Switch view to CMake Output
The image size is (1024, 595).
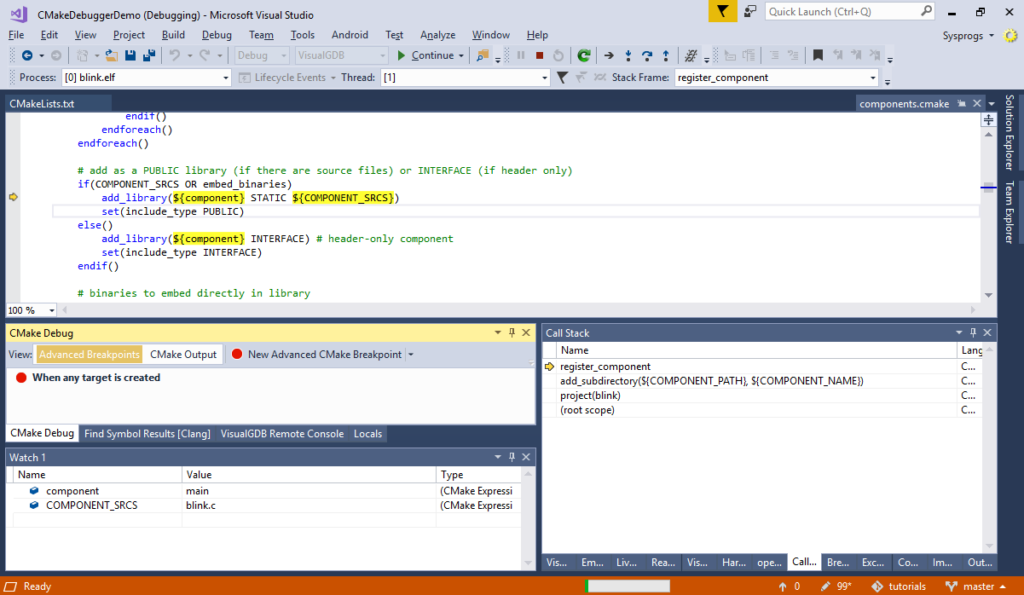pos(180,353)
